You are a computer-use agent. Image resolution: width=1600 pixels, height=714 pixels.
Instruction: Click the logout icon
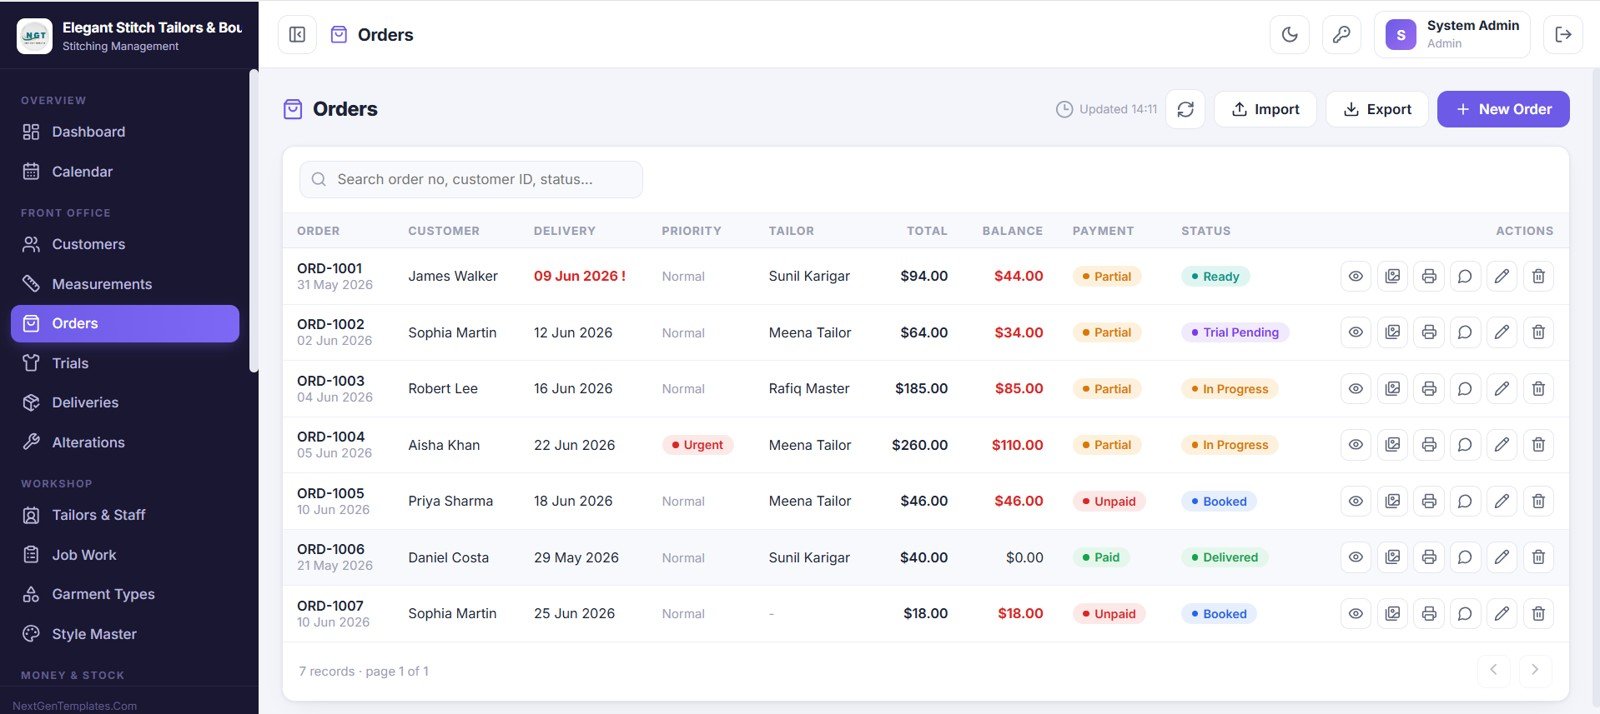(x=1563, y=34)
